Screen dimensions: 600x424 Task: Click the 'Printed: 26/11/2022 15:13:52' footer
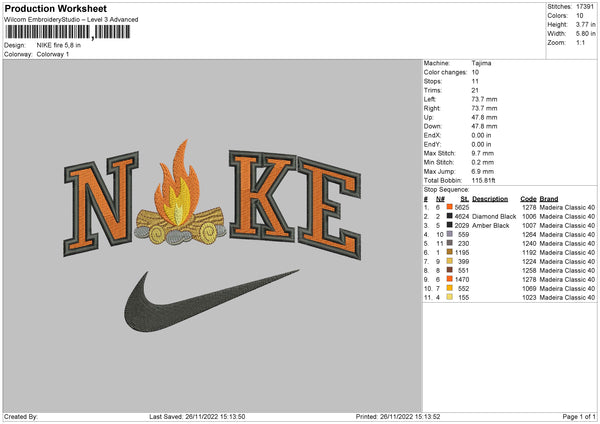(398, 416)
